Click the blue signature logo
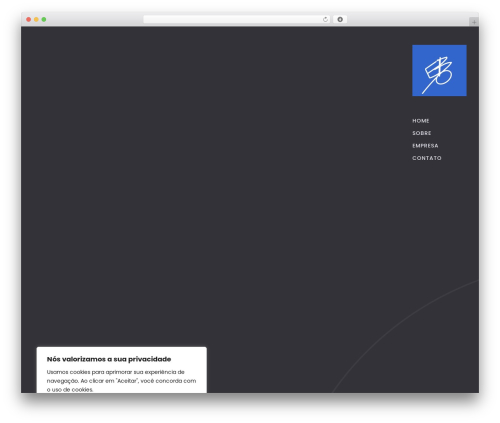This screenshot has width=500, height=423. click(439, 70)
